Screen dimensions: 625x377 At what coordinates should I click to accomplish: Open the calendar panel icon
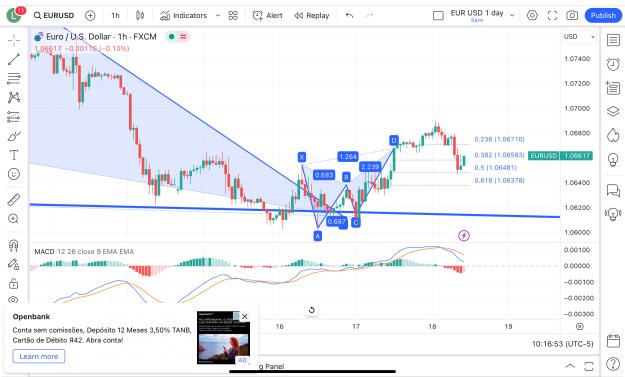pos(613,341)
